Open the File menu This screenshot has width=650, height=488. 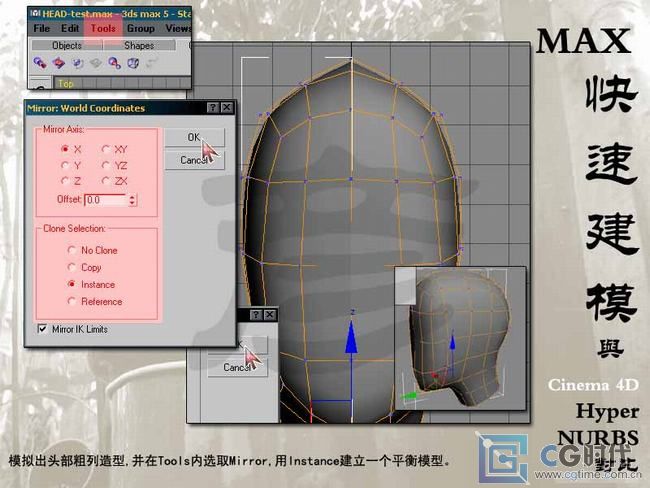[42, 28]
